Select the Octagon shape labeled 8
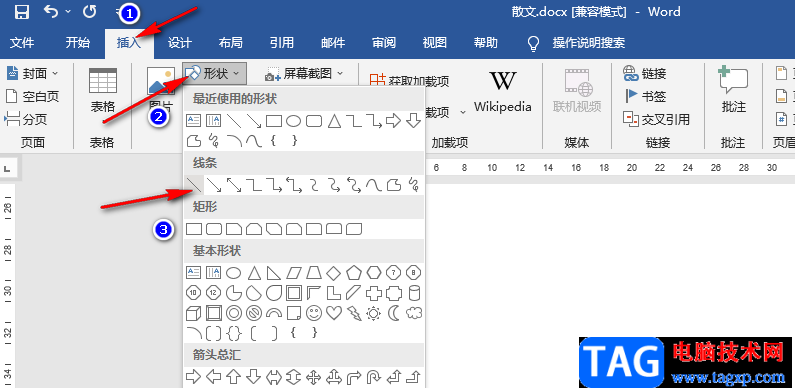Image resolution: width=795 pixels, height=388 pixels. pos(414,273)
